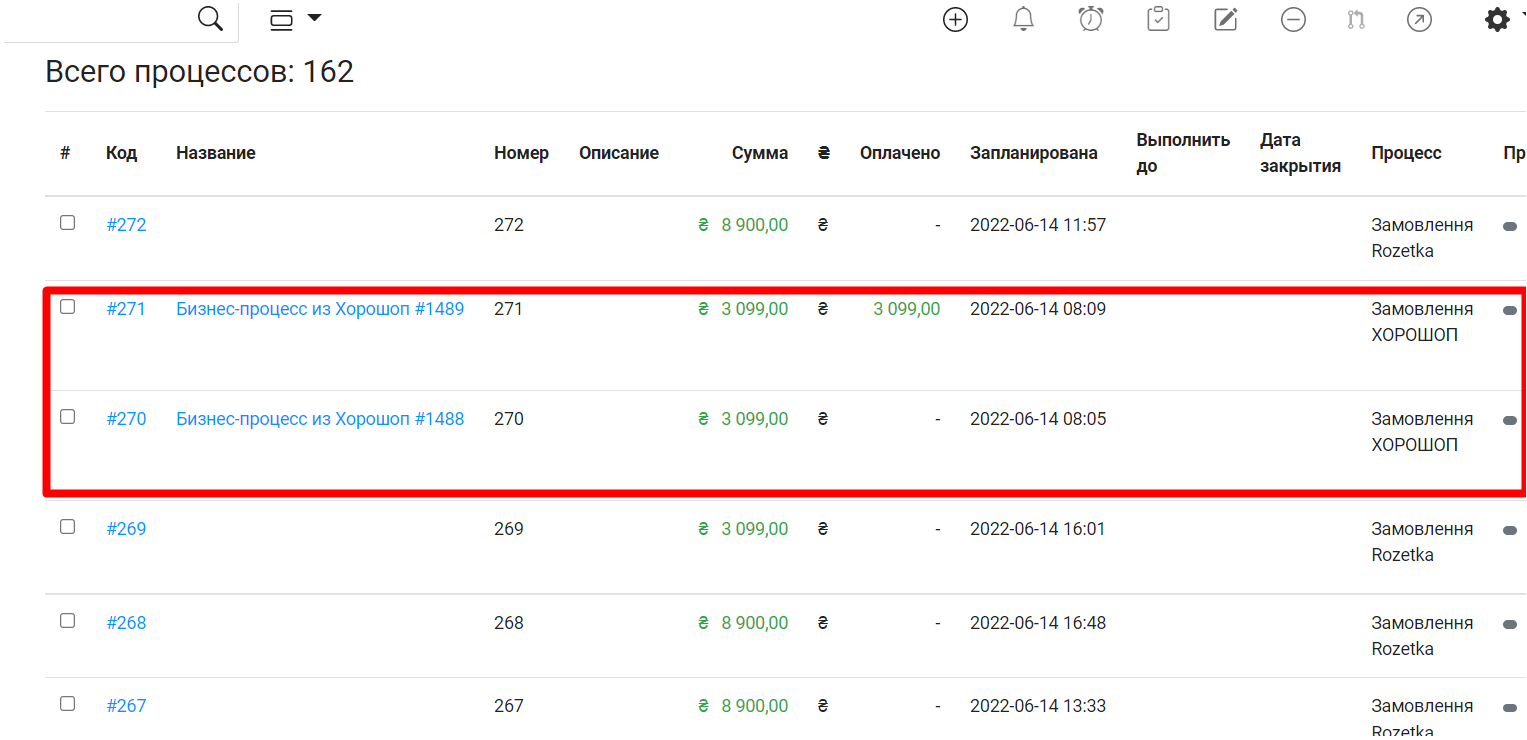This screenshot has width=1527, height=740.
Task: Open the view layout dropdown
Action: (296, 19)
